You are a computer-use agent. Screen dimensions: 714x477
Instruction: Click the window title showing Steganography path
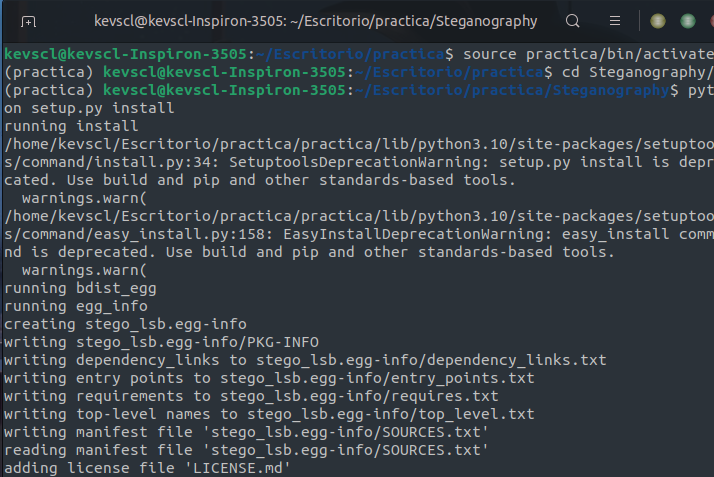point(316,21)
